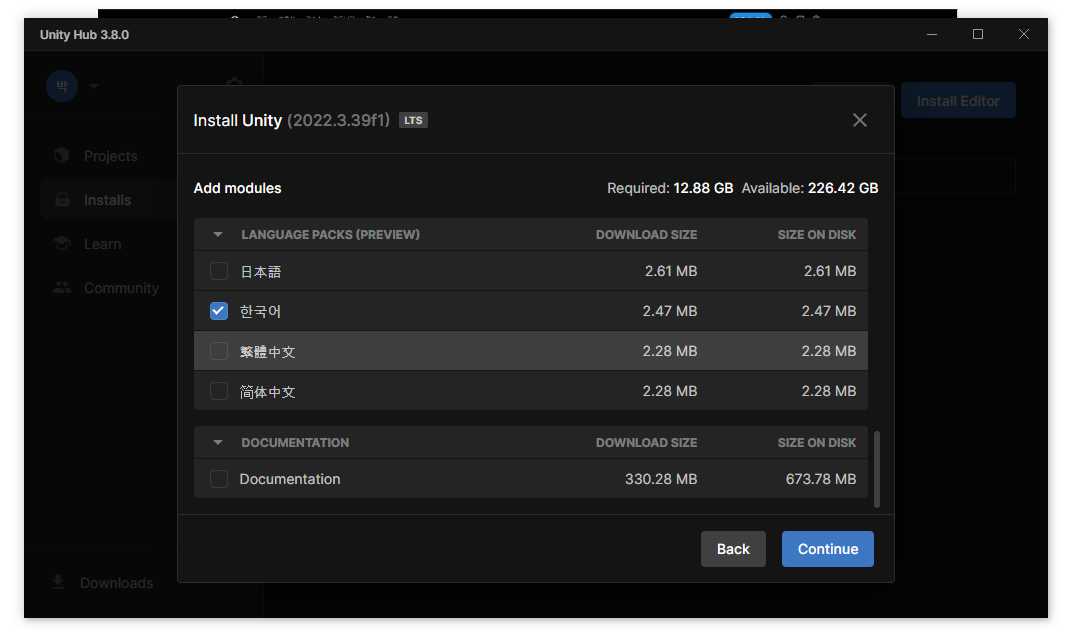Minimize the Unity Hub window
Viewport: 1069px width, 632px height.
point(932,34)
